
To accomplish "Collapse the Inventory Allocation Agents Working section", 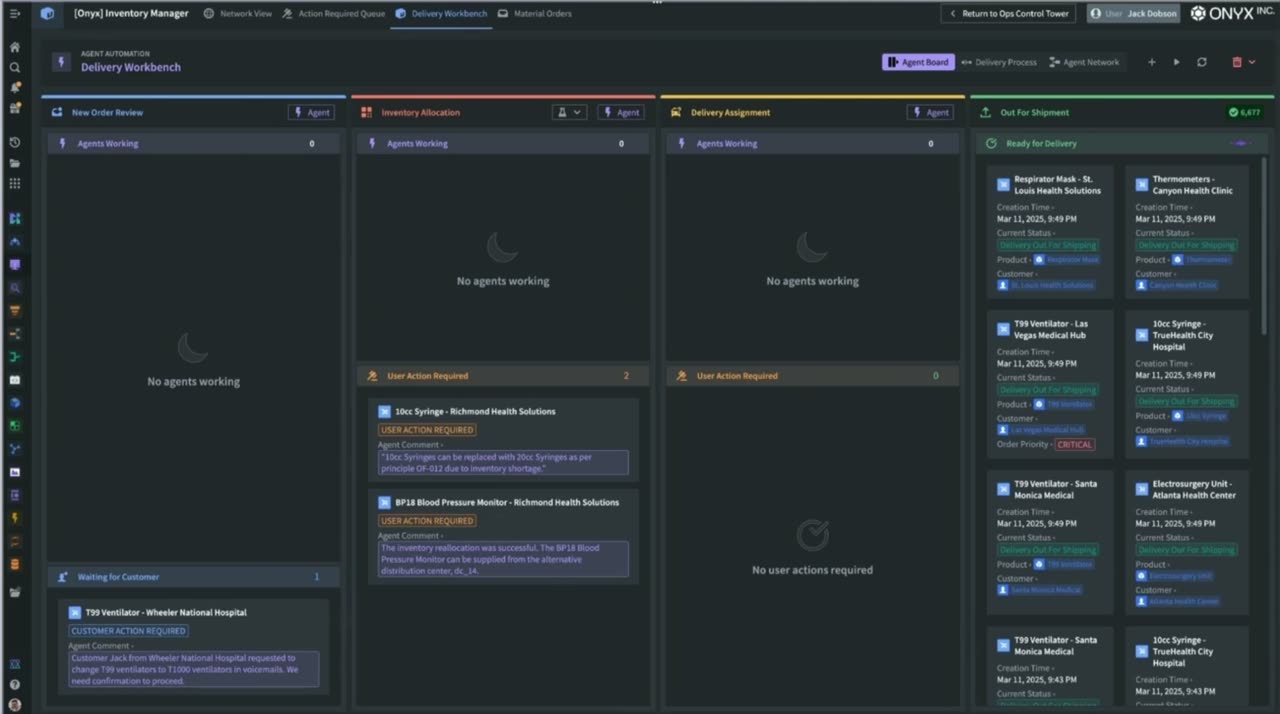I will 503,143.
